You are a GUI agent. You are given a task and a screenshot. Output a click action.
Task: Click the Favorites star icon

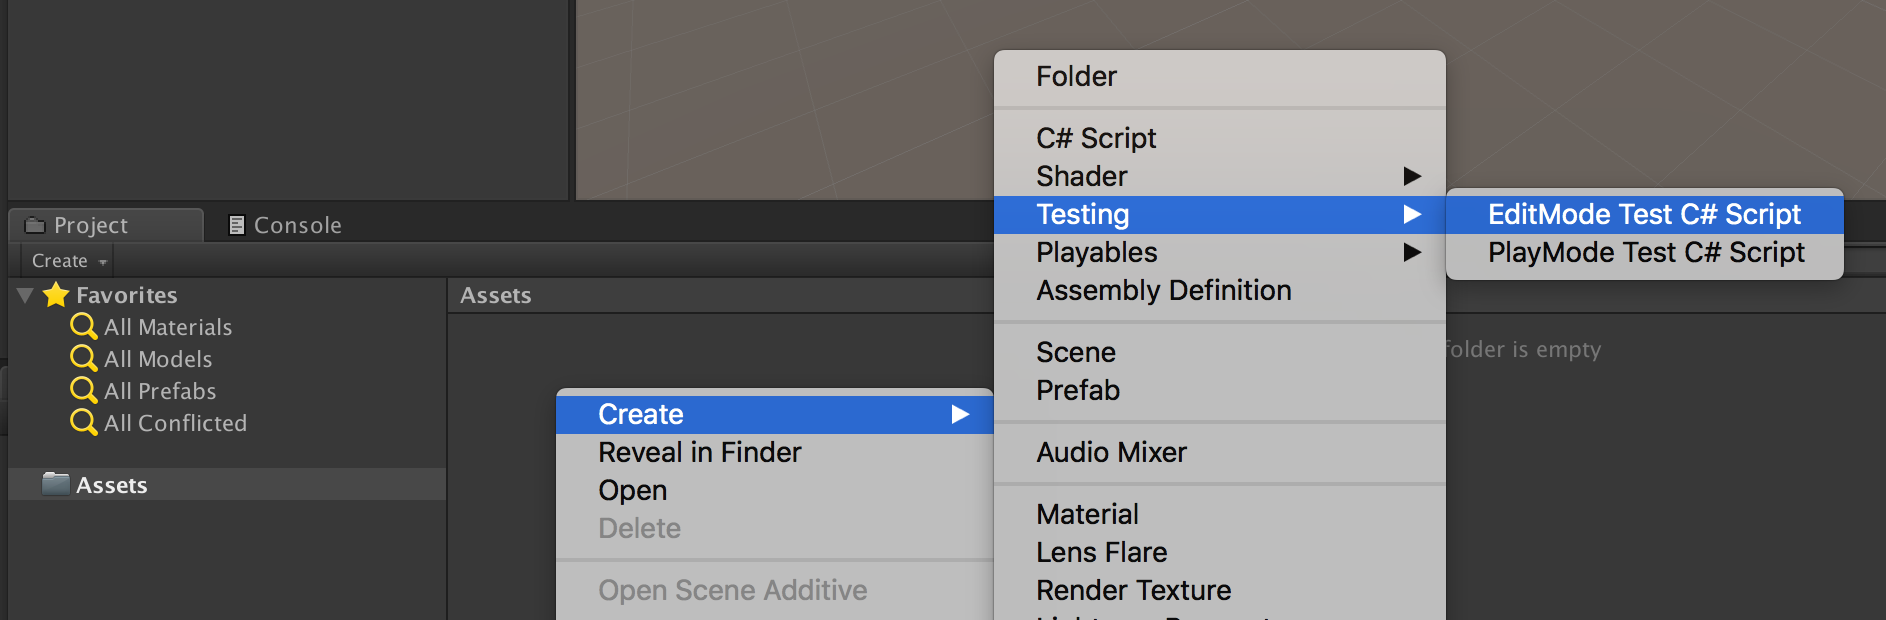[56, 295]
